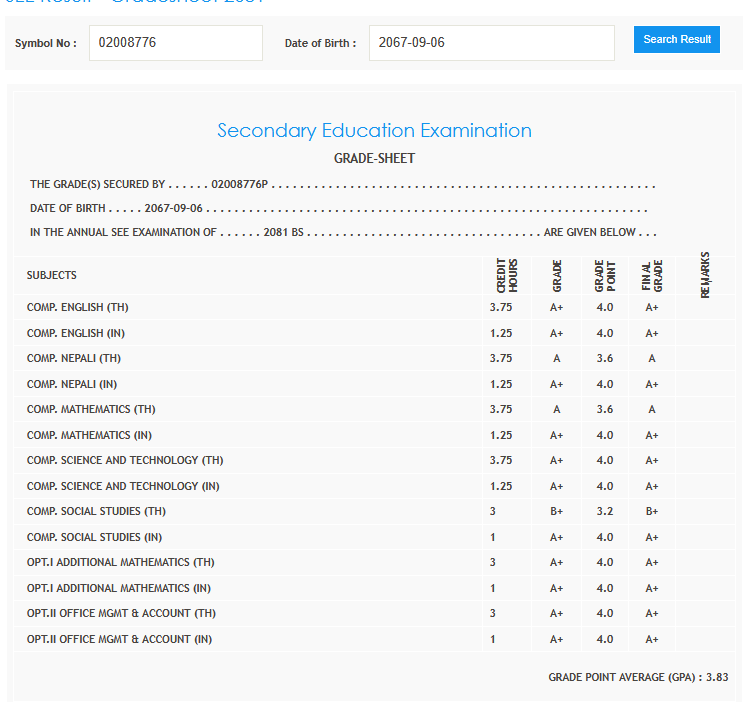This screenshot has width=748, height=702.
Task: Click the Grade Point Average 3.83 text
Action: 638,677
